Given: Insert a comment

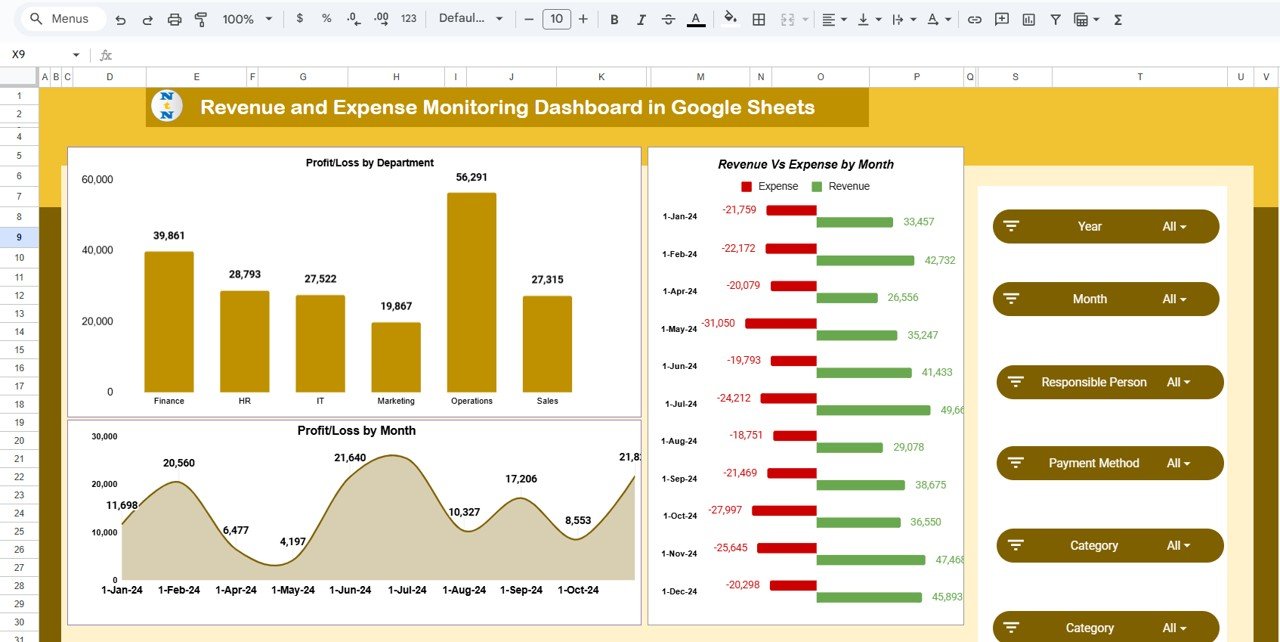Looking at the screenshot, I should (x=1001, y=19).
